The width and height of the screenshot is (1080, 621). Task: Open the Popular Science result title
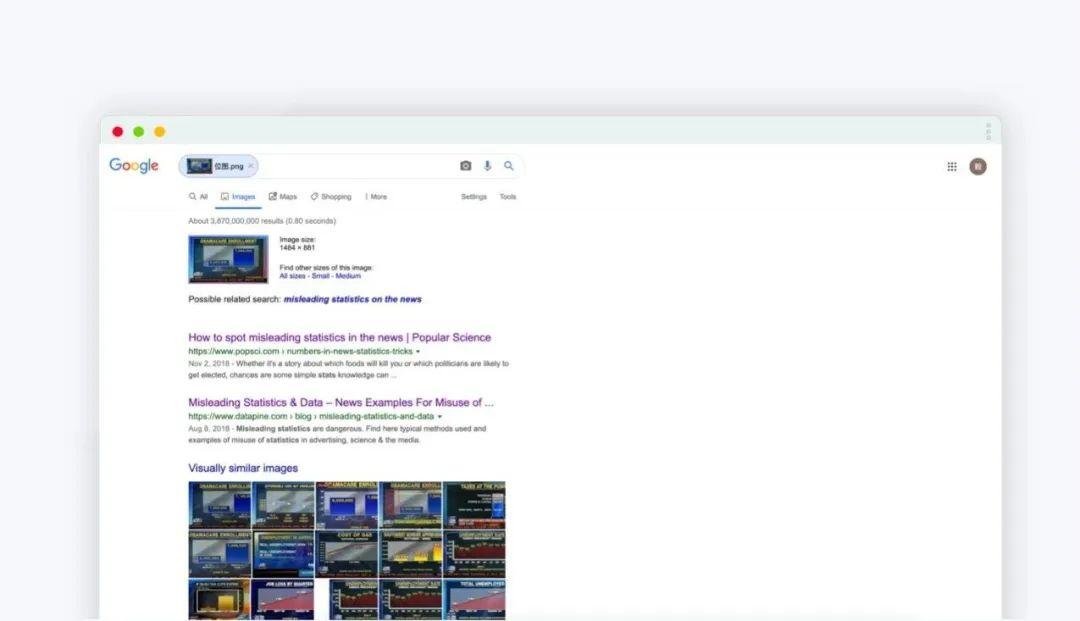(x=340, y=337)
